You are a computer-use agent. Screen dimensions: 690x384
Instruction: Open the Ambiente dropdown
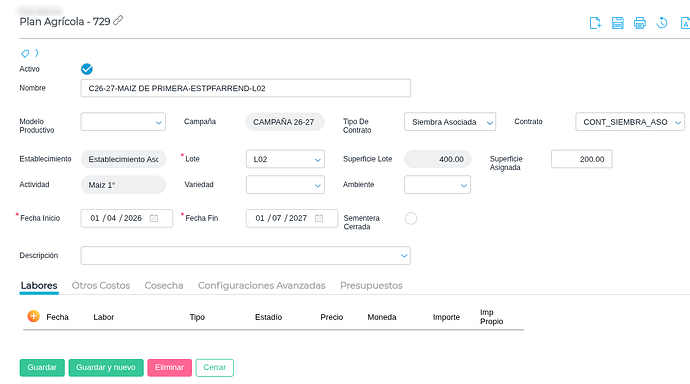coord(437,185)
